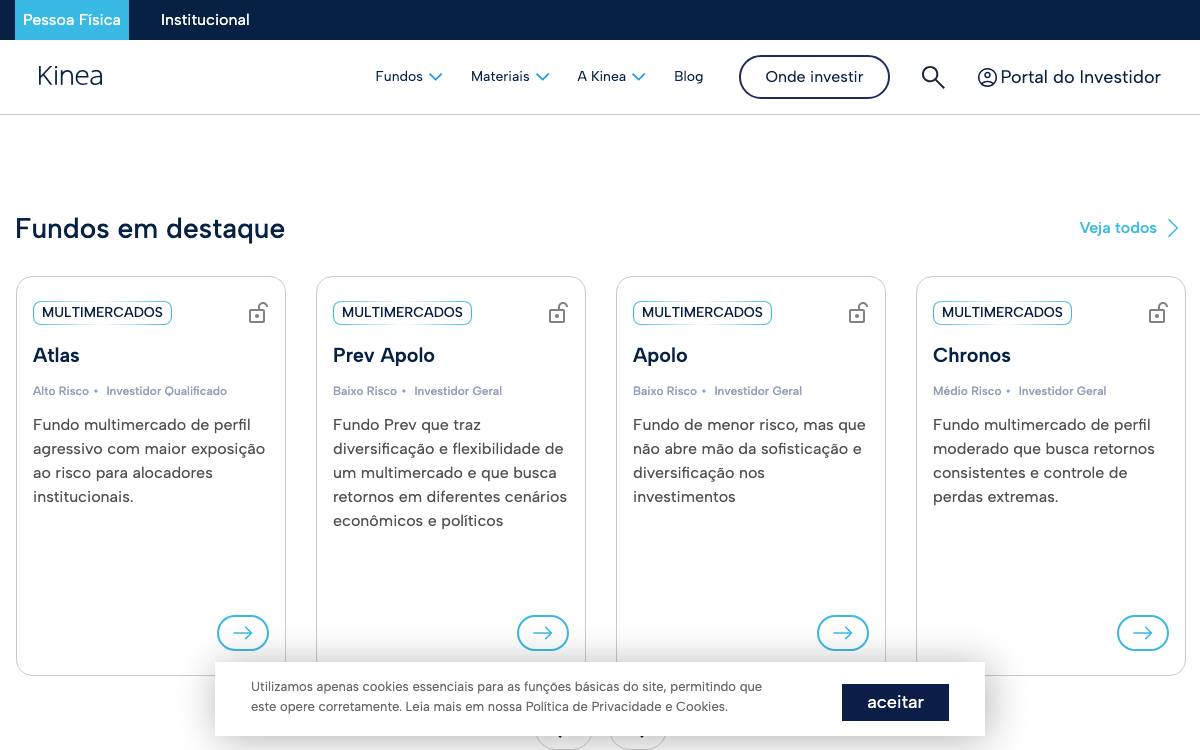The height and width of the screenshot is (750, 1200).
Task: Click Baixo Risco label on Apolo card
Action: coord(665,391)
